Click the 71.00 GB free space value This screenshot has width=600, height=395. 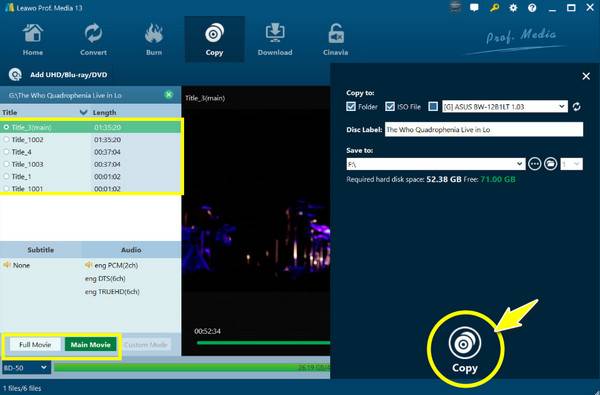coord(498,179)
